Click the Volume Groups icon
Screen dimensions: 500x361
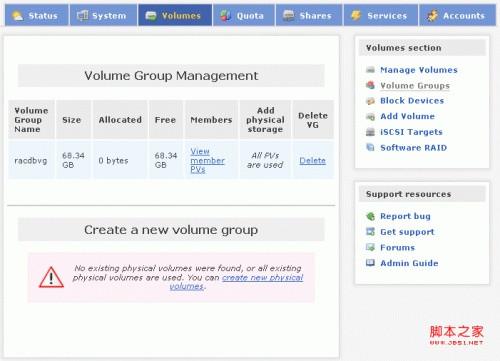coord(370,85)
